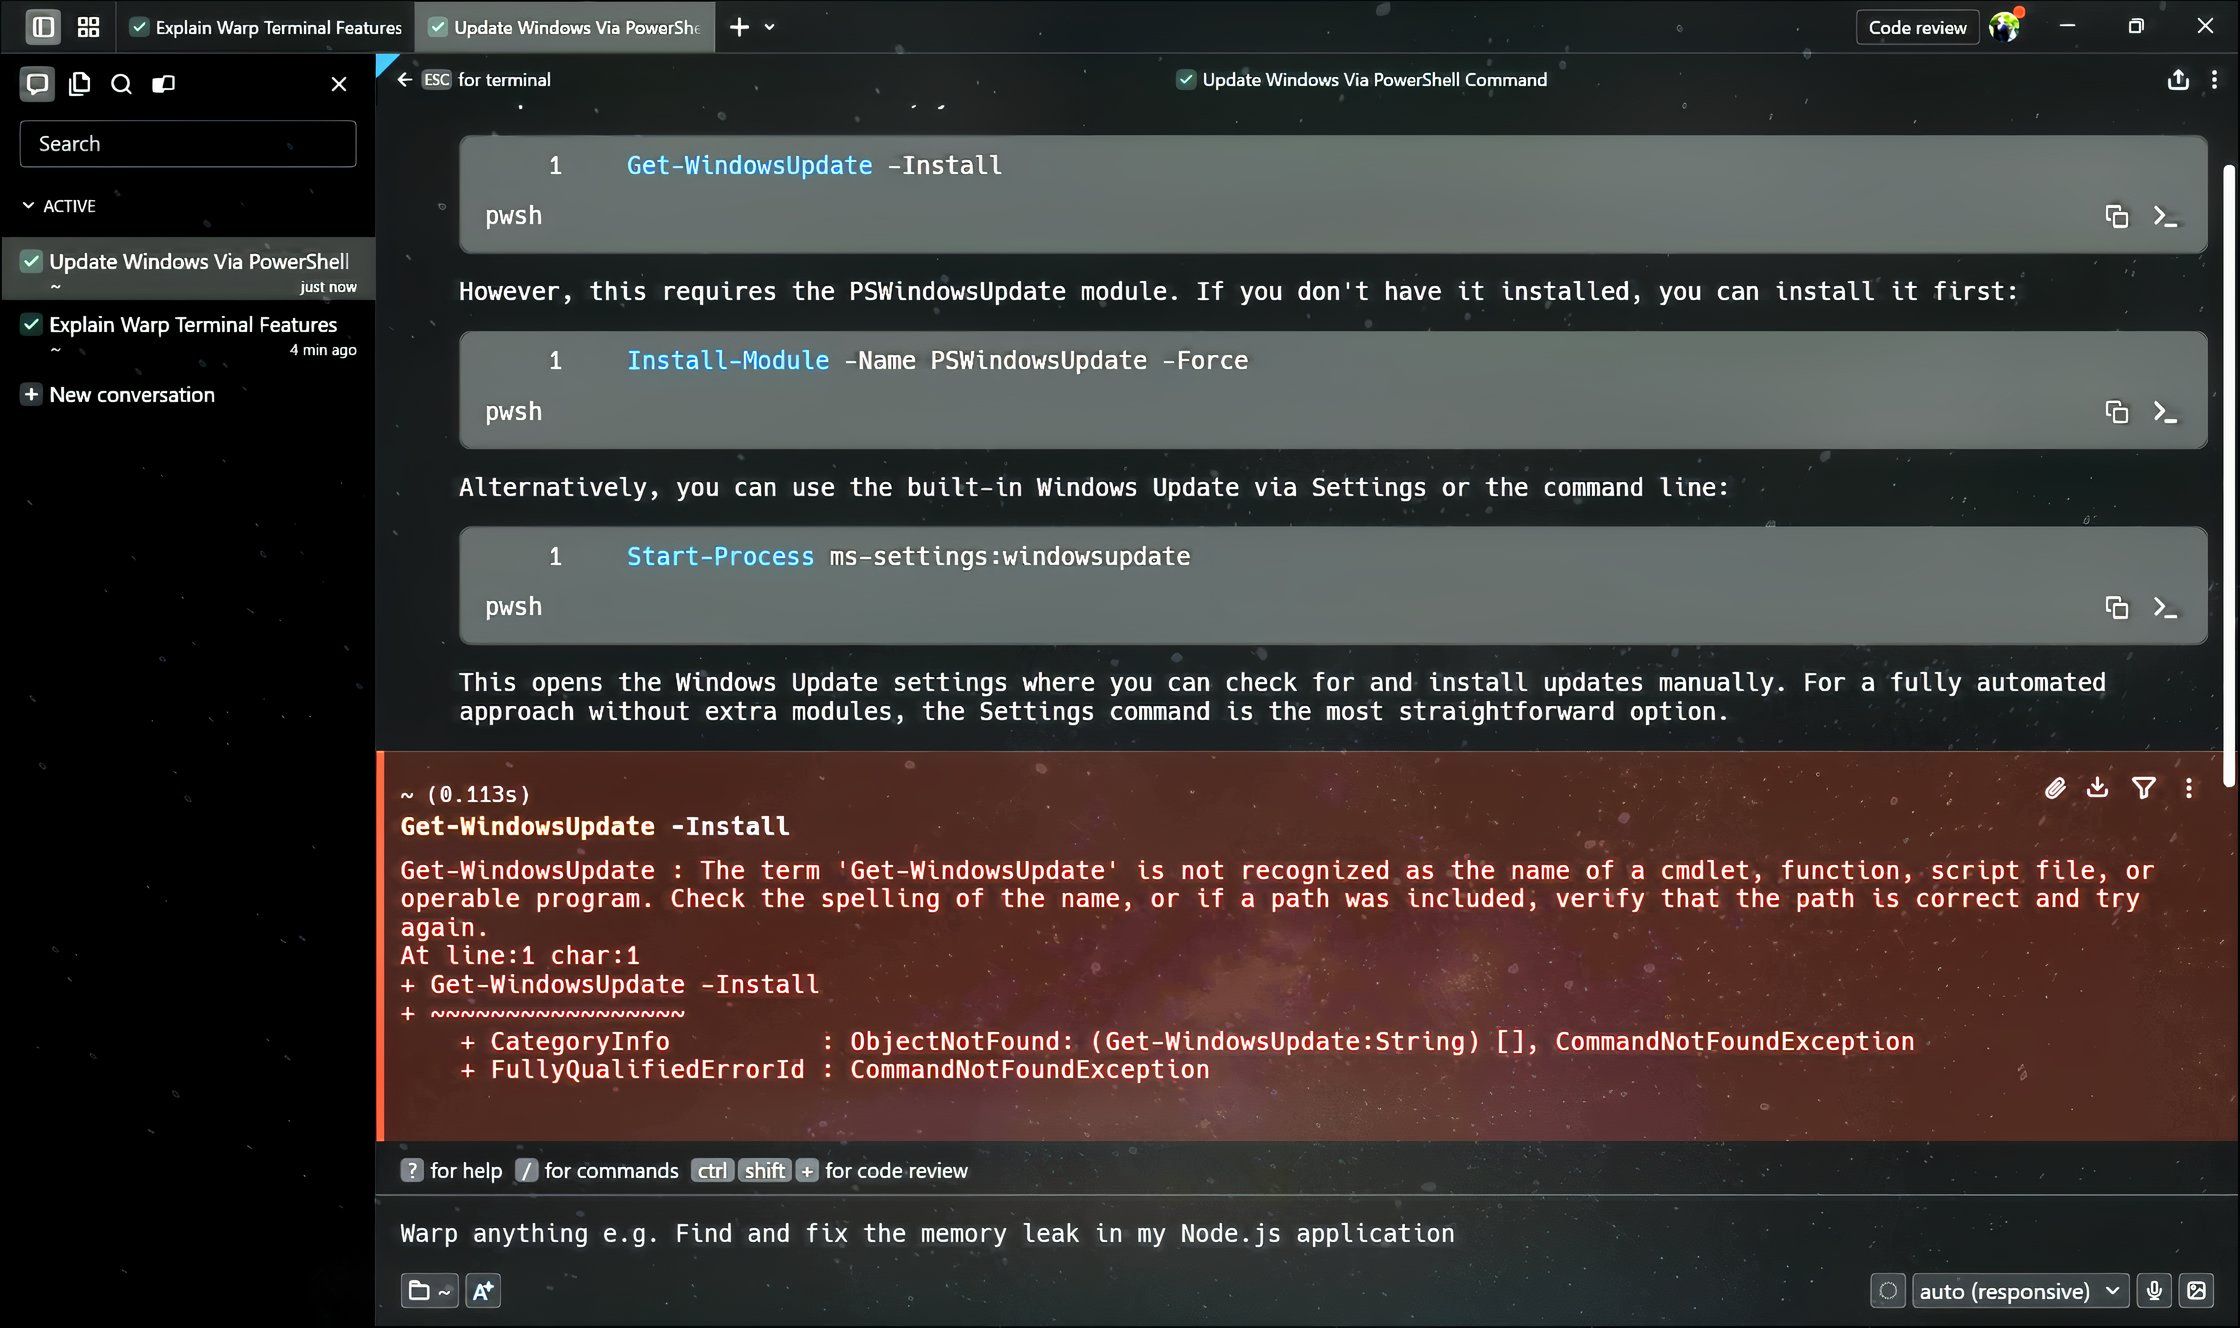The height and width of the screenshot is (1328, 2240).
Task: Copy the Start-Process ms-settings code block
Action: 2116,607
